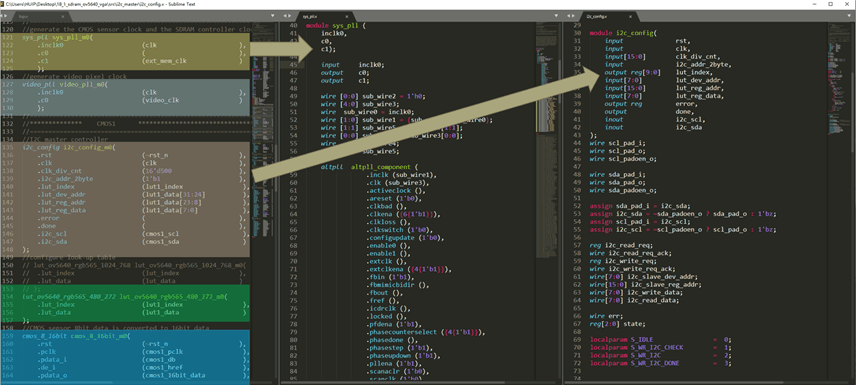Viewport: 856px width, 385px height.
Task: Click 'reg i2c_read_req;' on line 57
Action: pyautogui.click(x=621, y=245)
